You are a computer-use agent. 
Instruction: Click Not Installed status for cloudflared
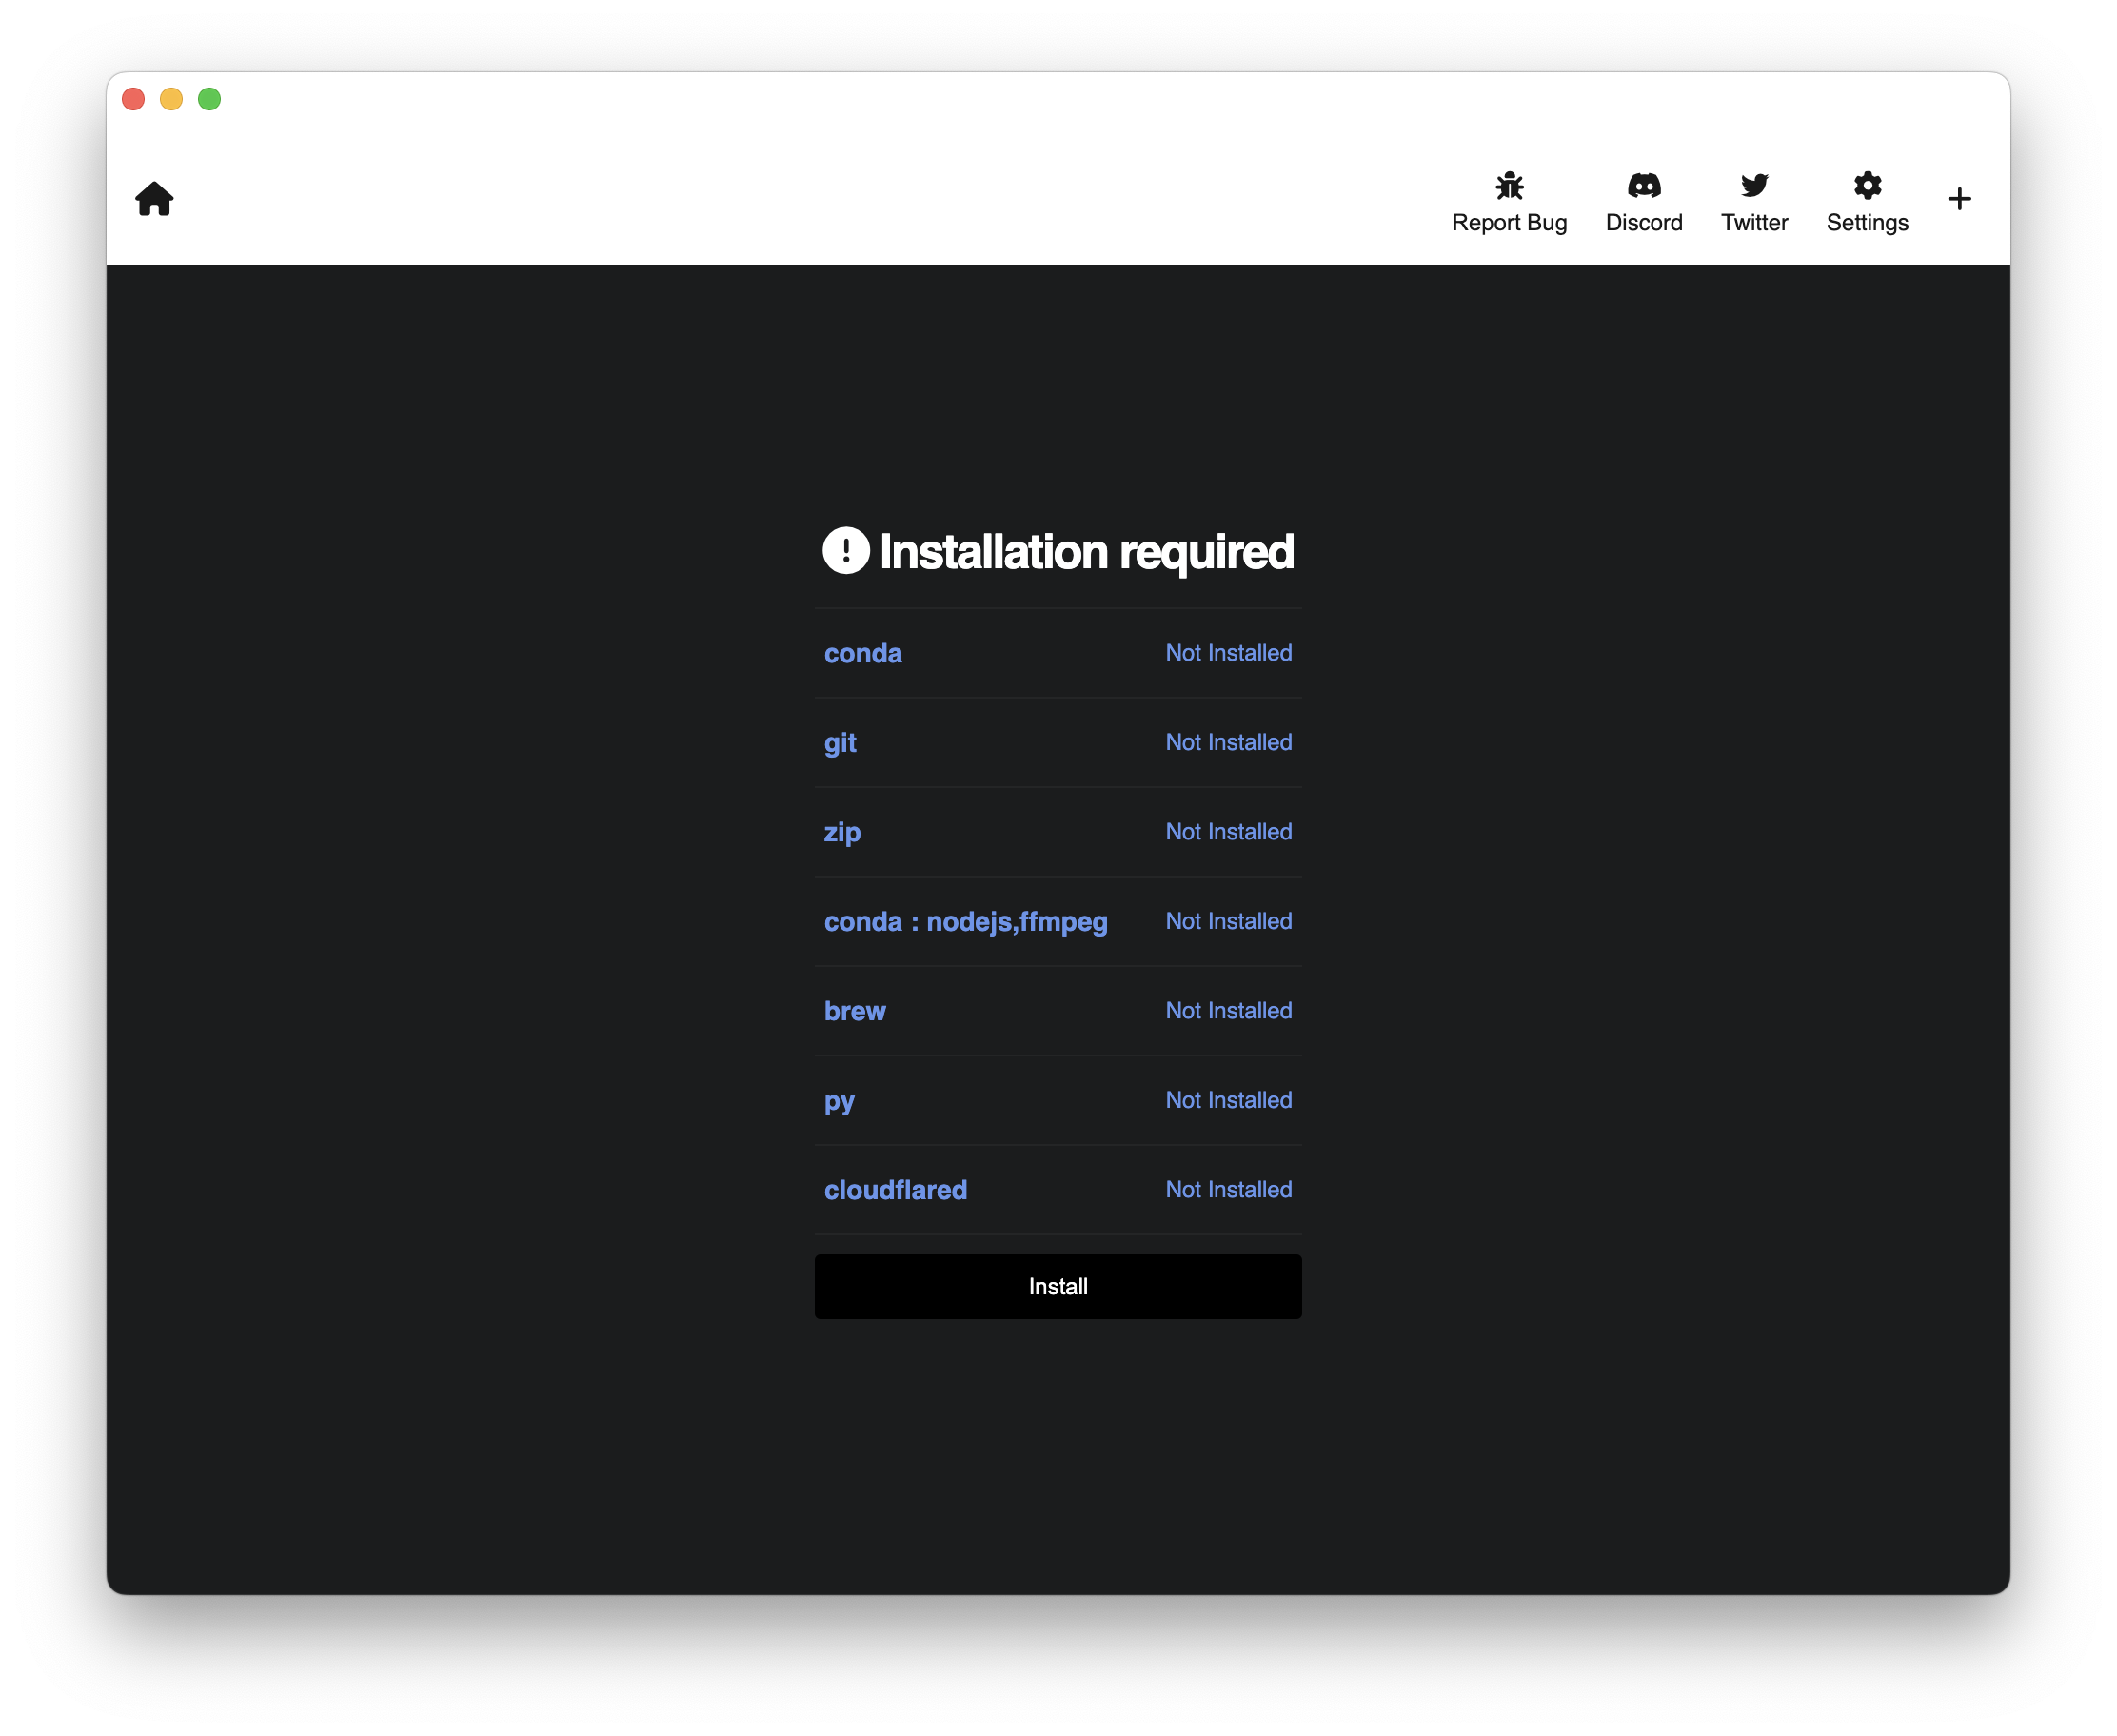pyautogui.click(x=1228, y=1190)
